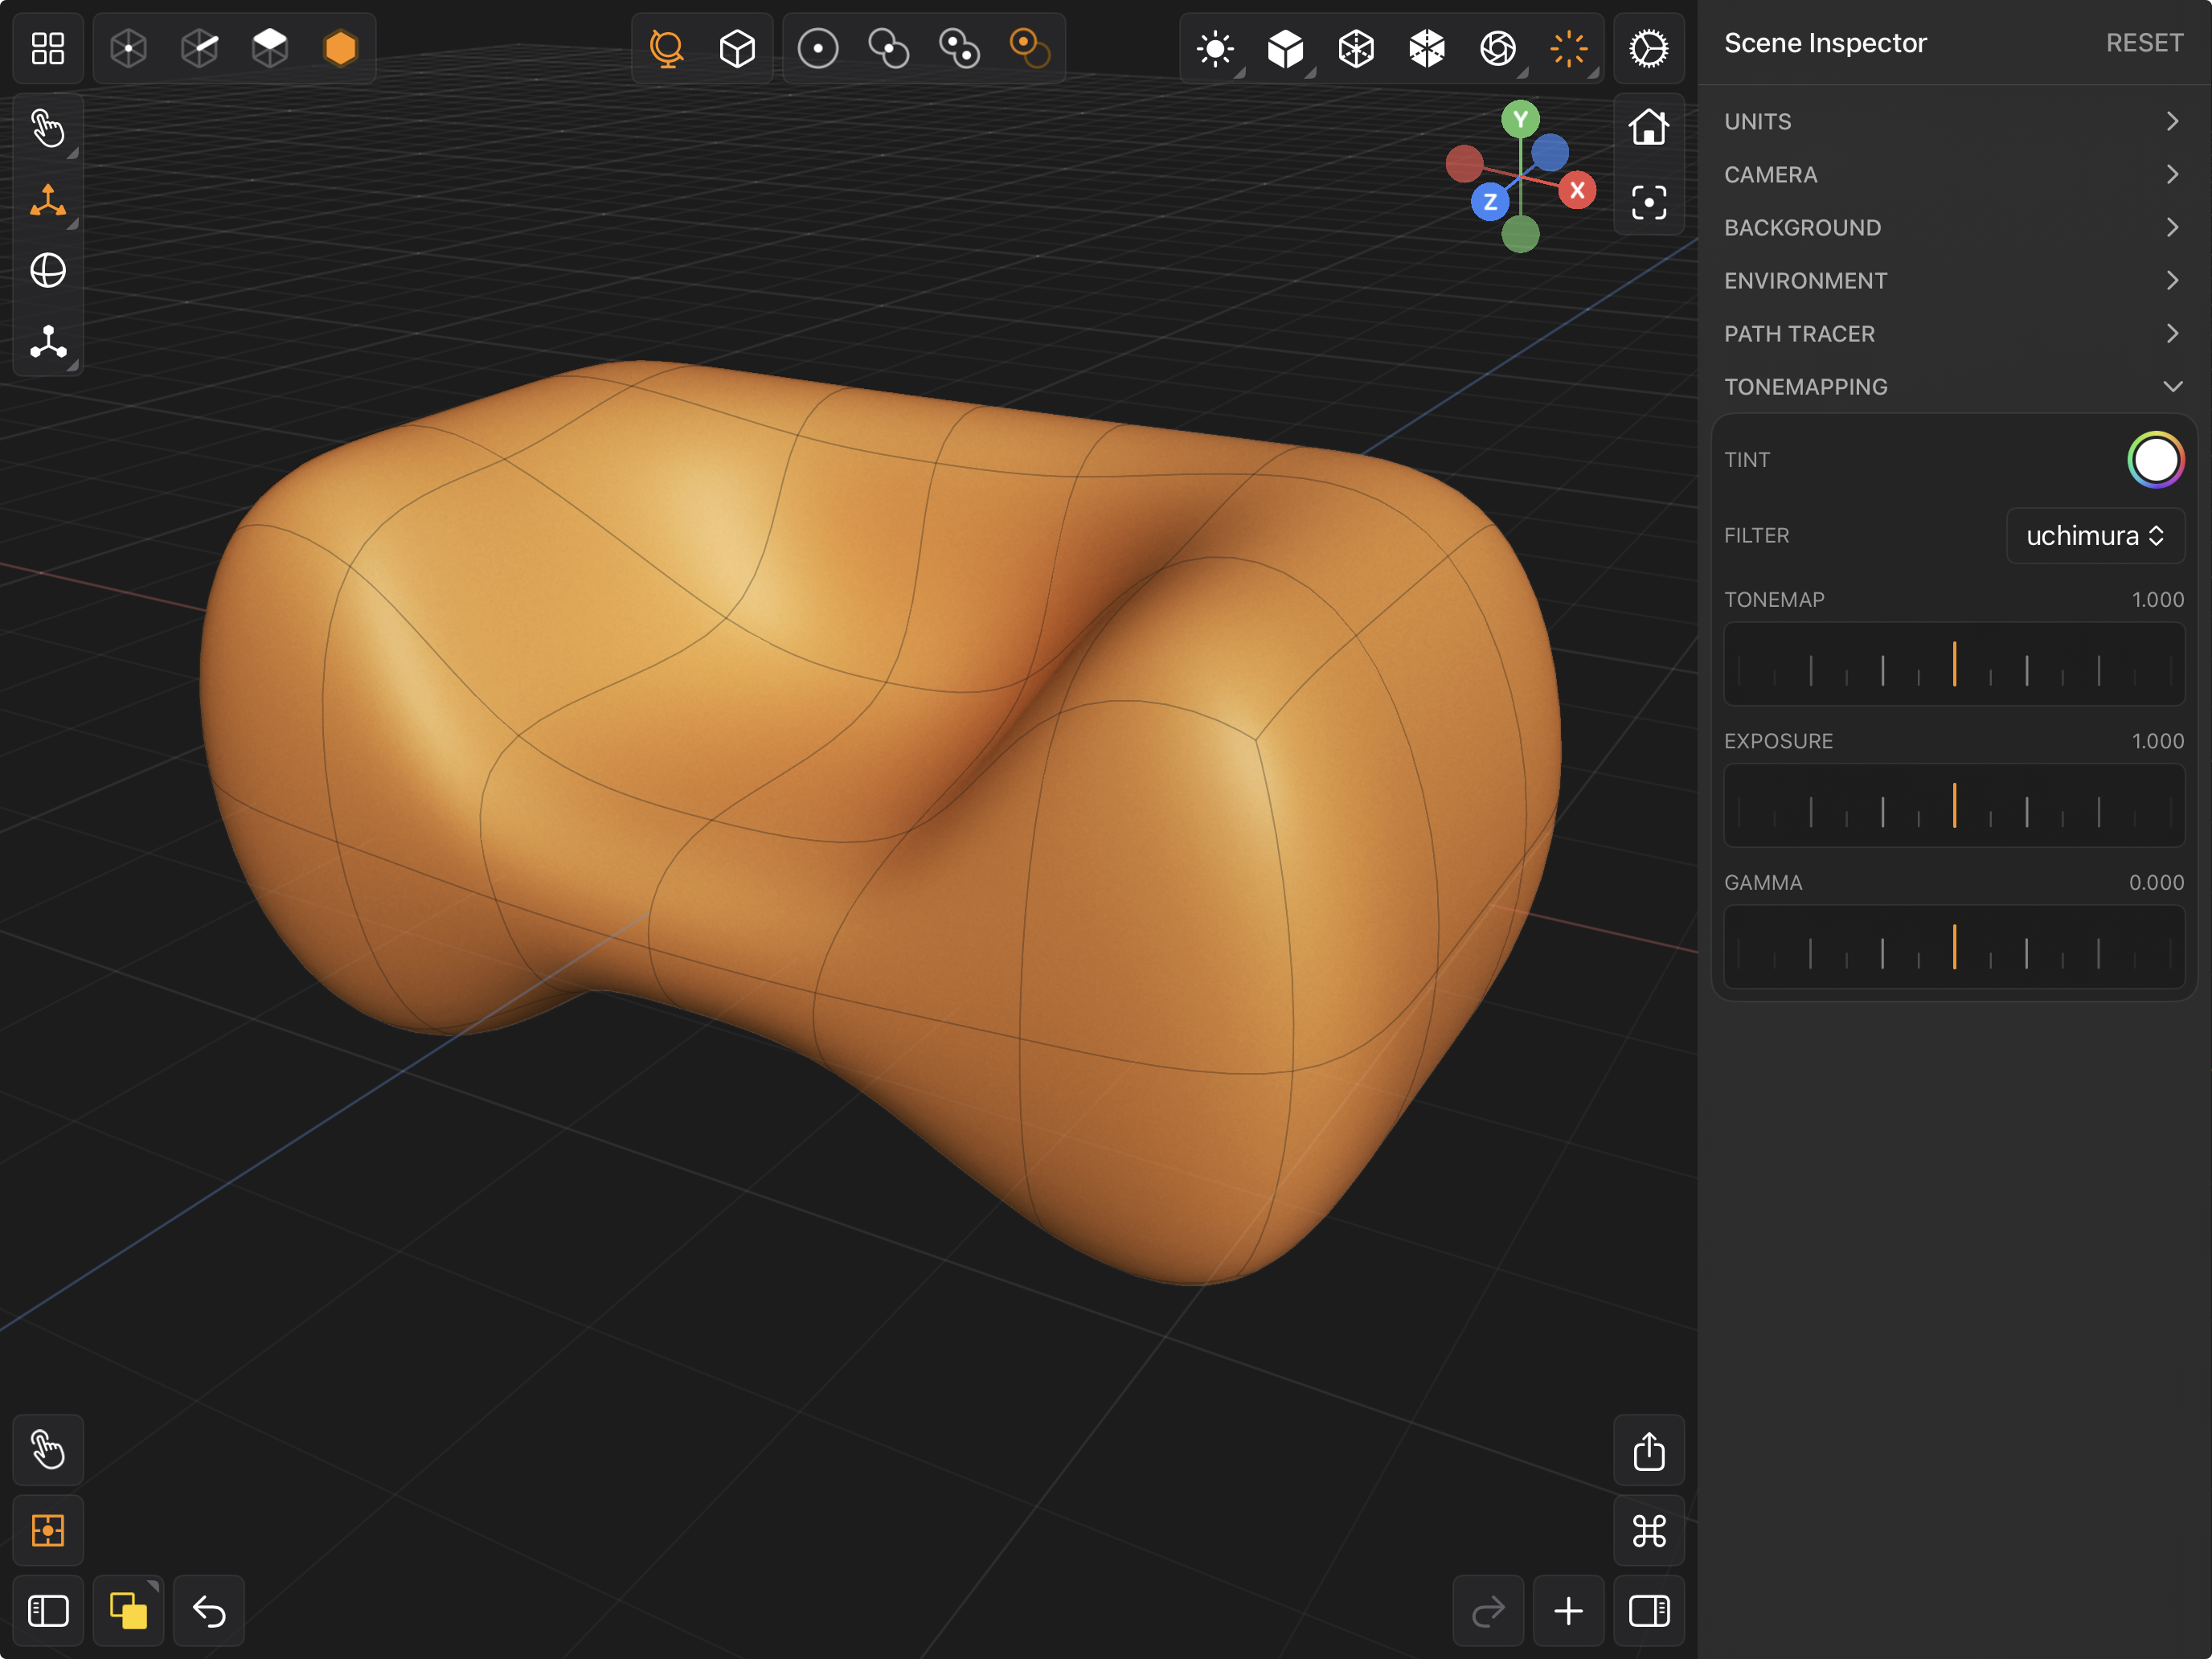The image size is (2212, 1659).
Task: Toggle the right sidebar panel icon
Action: pos(1649,1611)
